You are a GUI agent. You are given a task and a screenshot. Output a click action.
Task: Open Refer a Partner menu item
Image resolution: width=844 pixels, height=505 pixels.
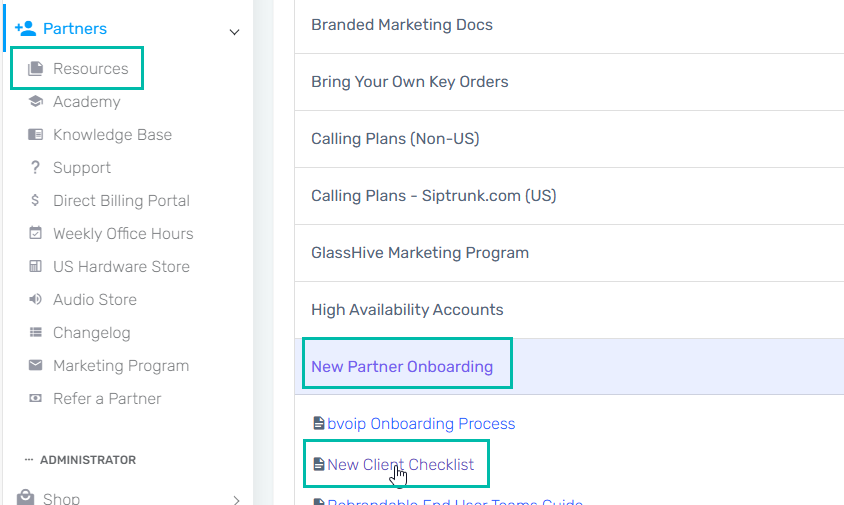[107, 398]
